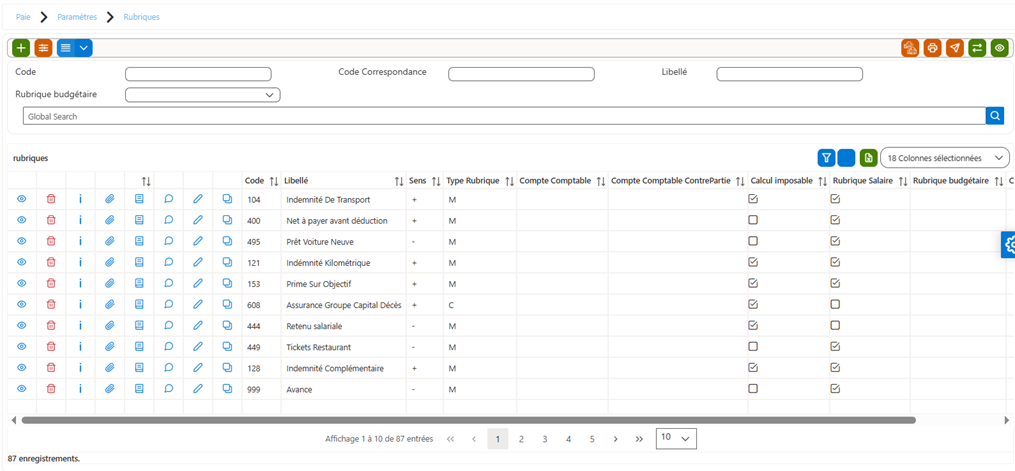Go to page 2
This screenshot has height=471, width=1015.
521,439
